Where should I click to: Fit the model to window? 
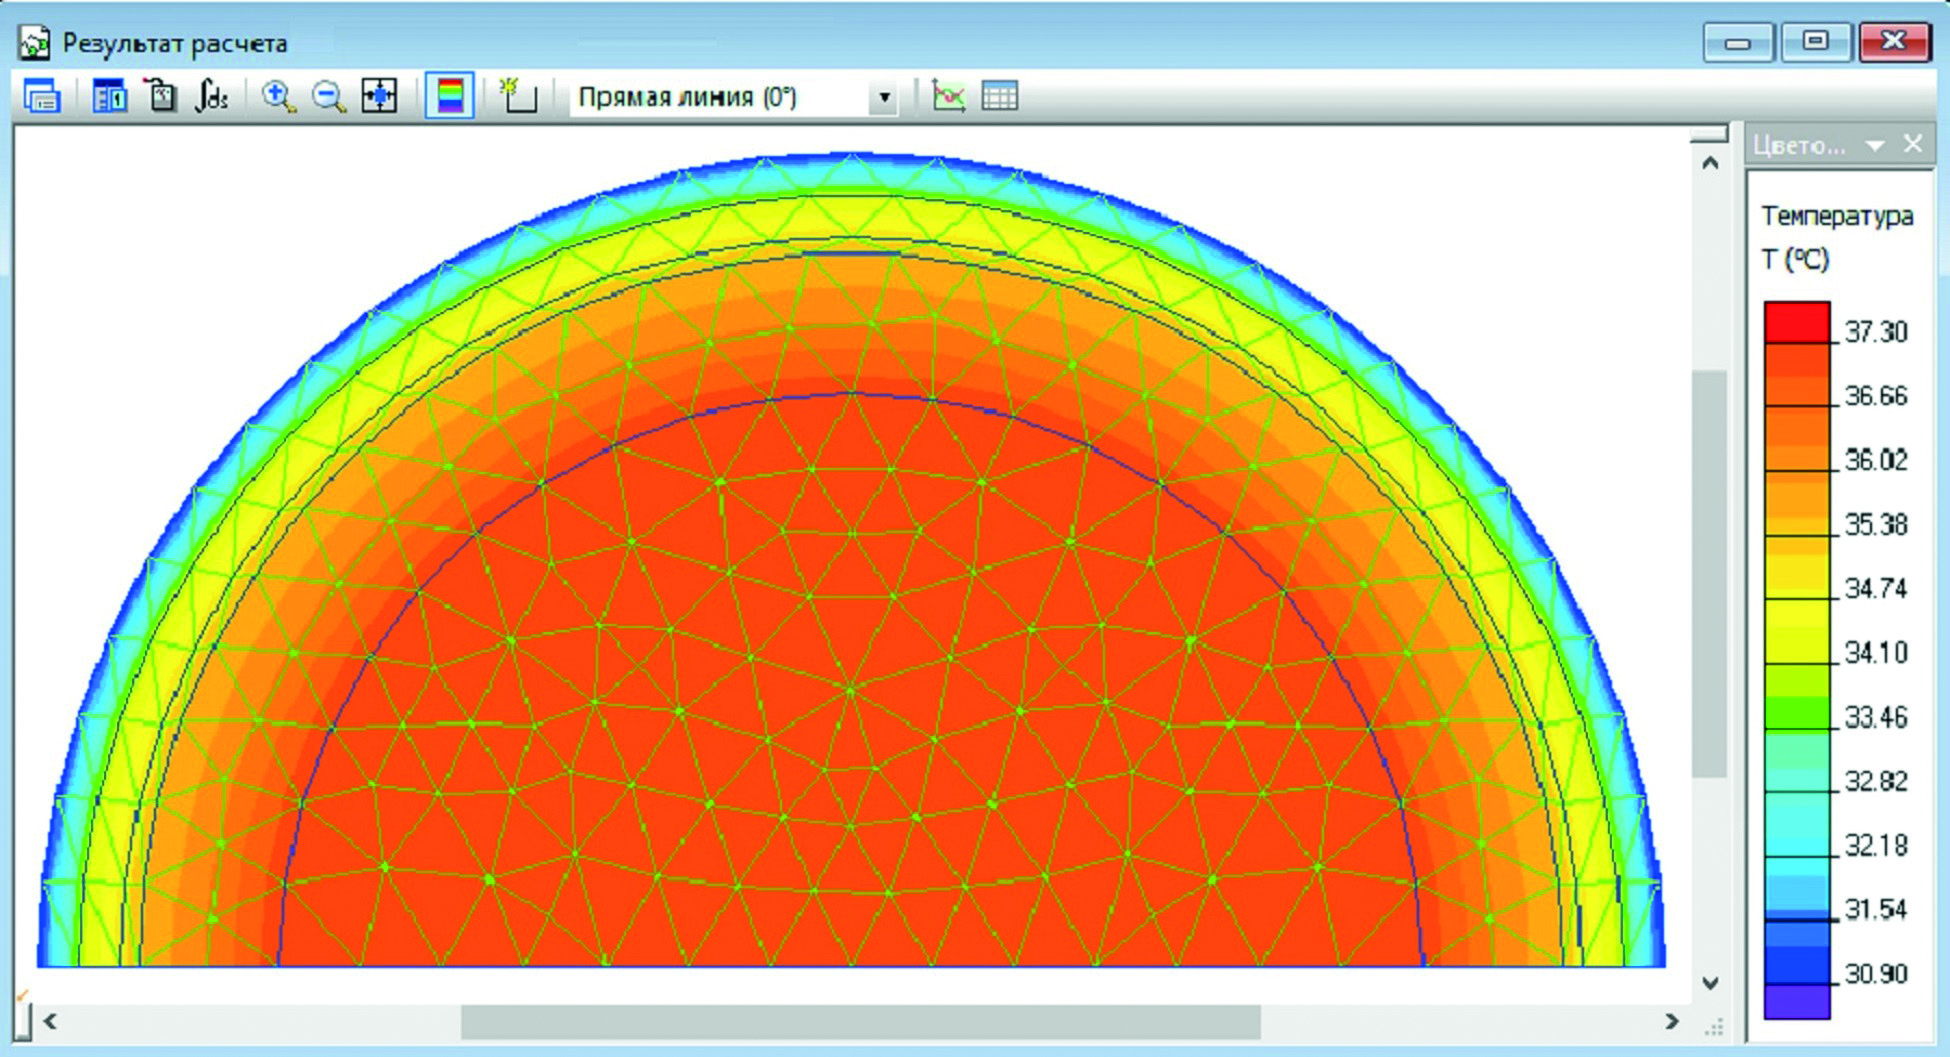[379, 97]
